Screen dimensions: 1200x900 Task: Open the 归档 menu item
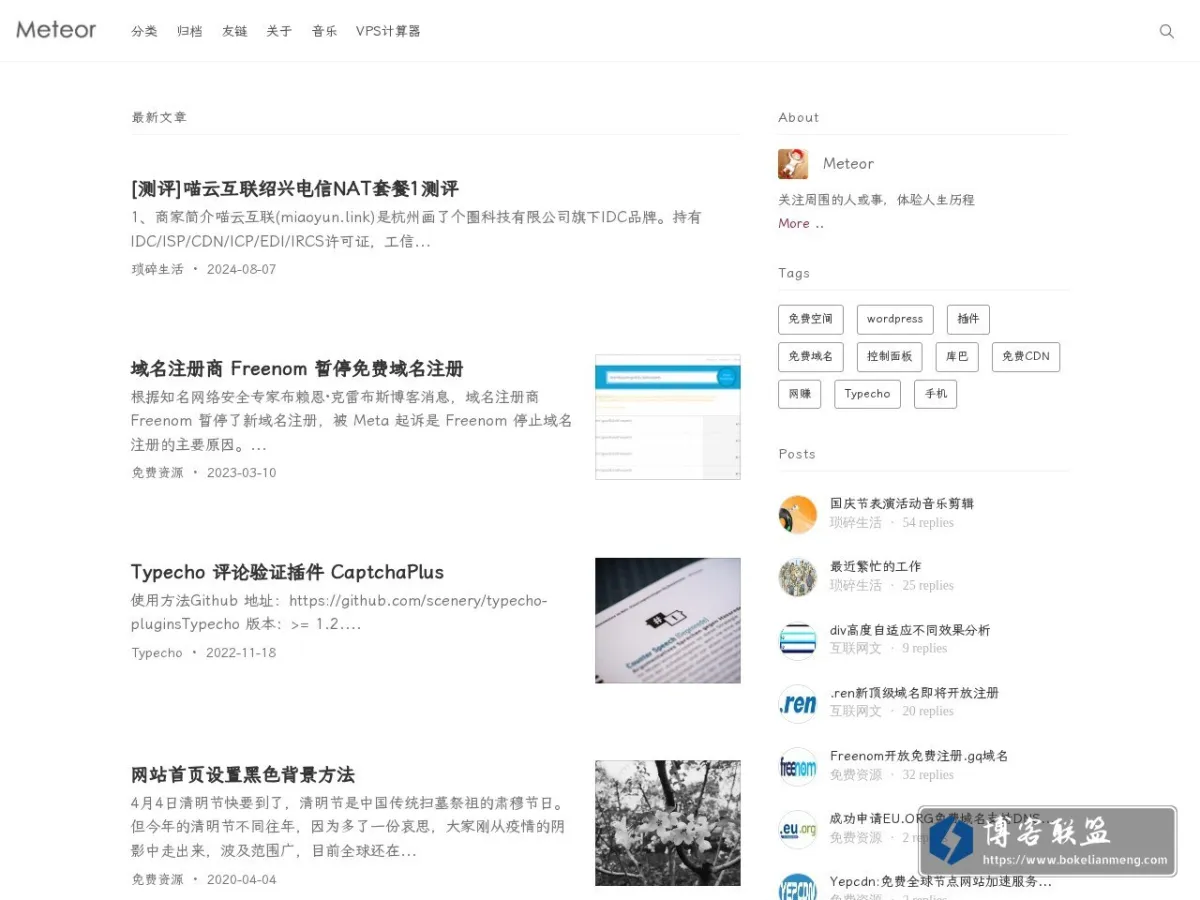pos(189,31)
